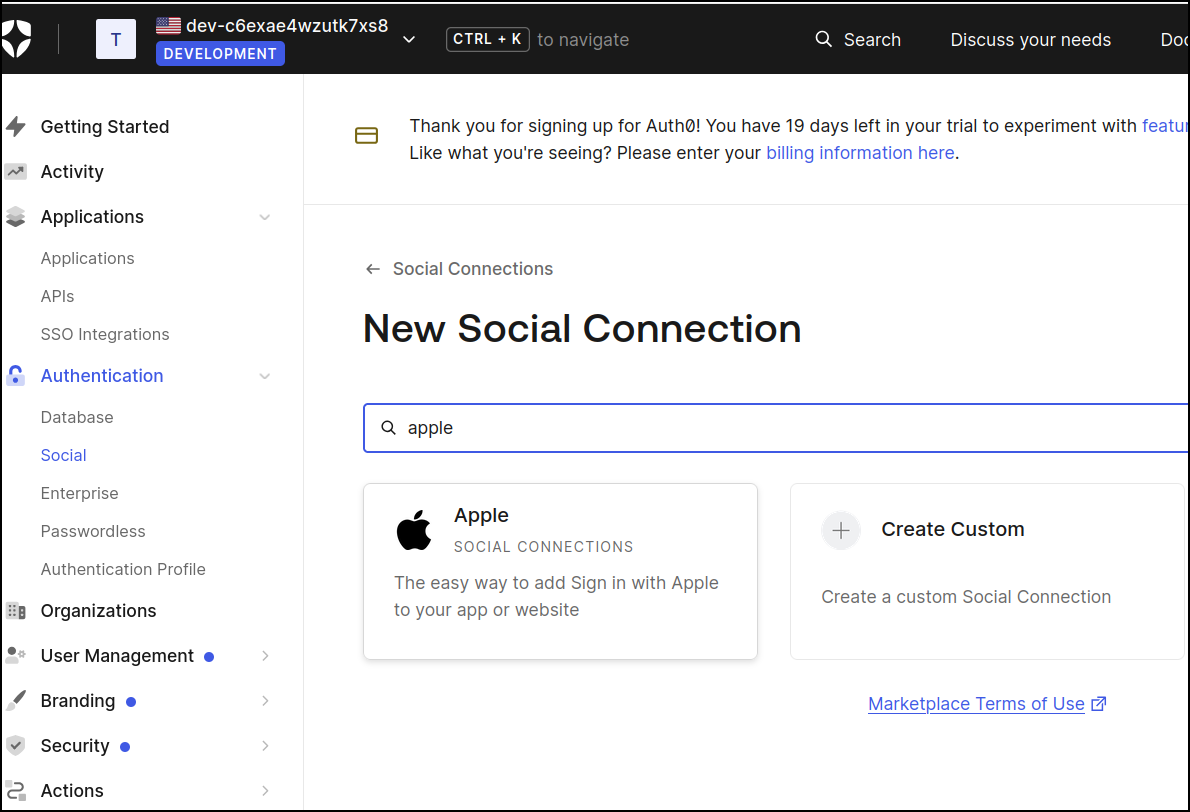The height and width of the screenshot is (812, 1190).
Task: Open Getting Started in the sidebar
Action: click(x=105, y=127)
